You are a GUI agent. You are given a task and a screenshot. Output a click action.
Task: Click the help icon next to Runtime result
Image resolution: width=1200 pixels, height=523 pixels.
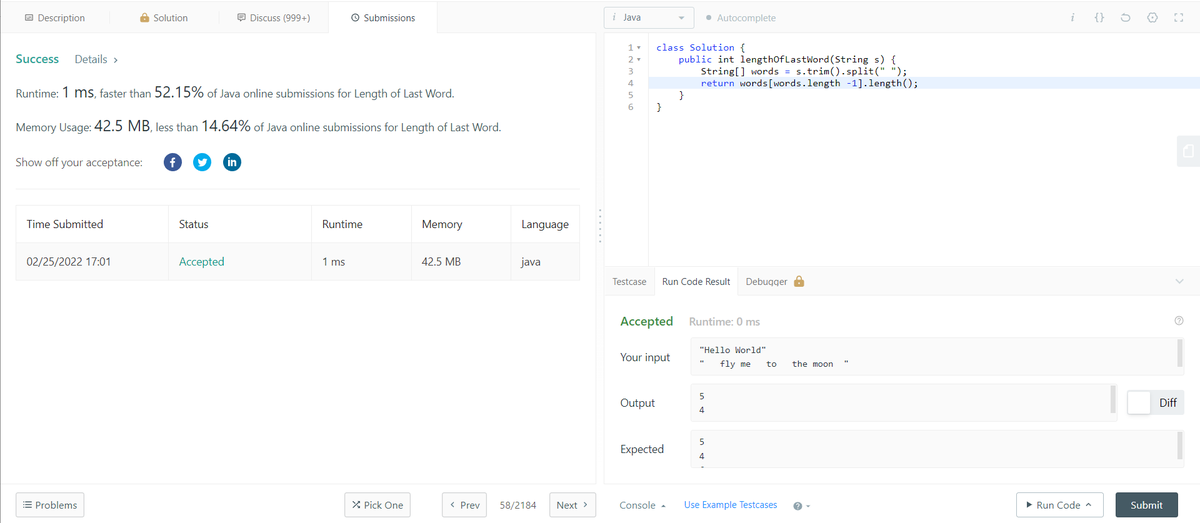[x=1179, y=321]
